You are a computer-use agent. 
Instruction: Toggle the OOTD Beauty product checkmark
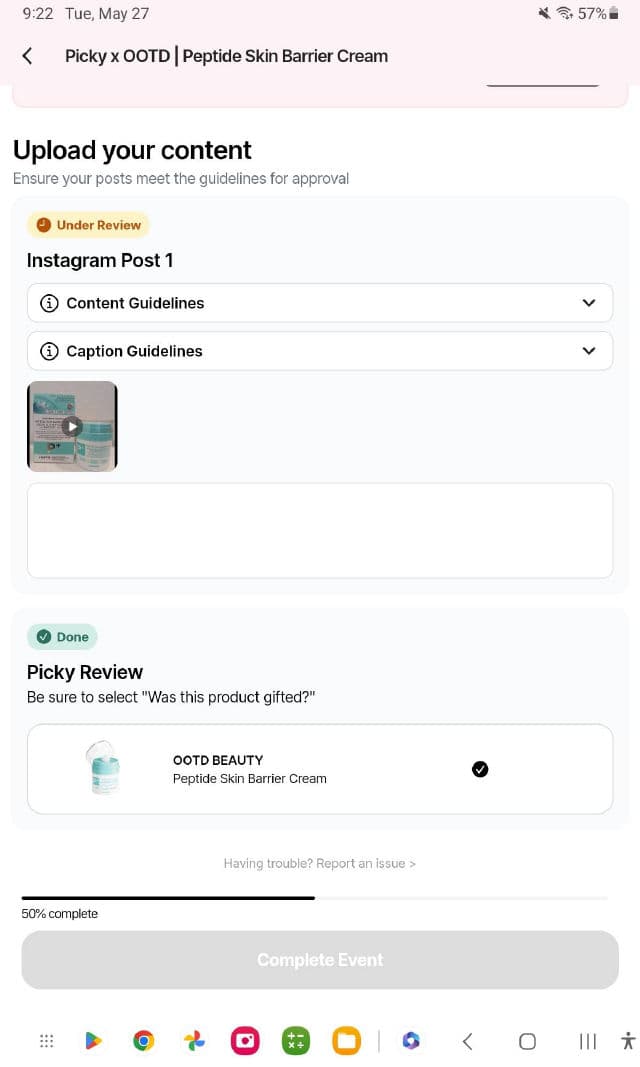click(x=480, y=769)
